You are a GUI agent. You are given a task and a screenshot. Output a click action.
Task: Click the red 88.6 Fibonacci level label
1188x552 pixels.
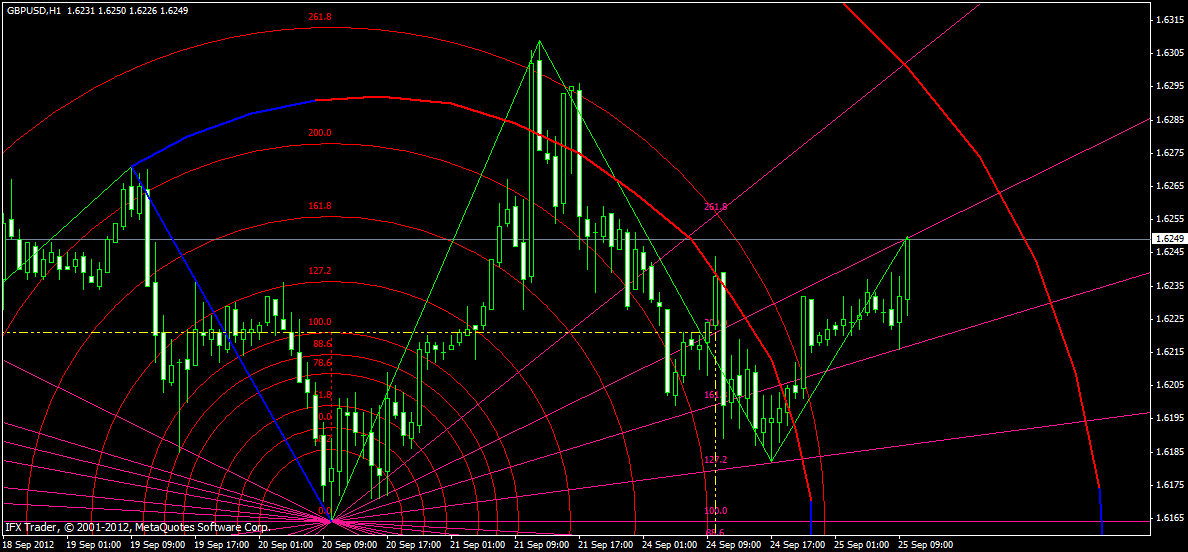(x=322, y=343)
